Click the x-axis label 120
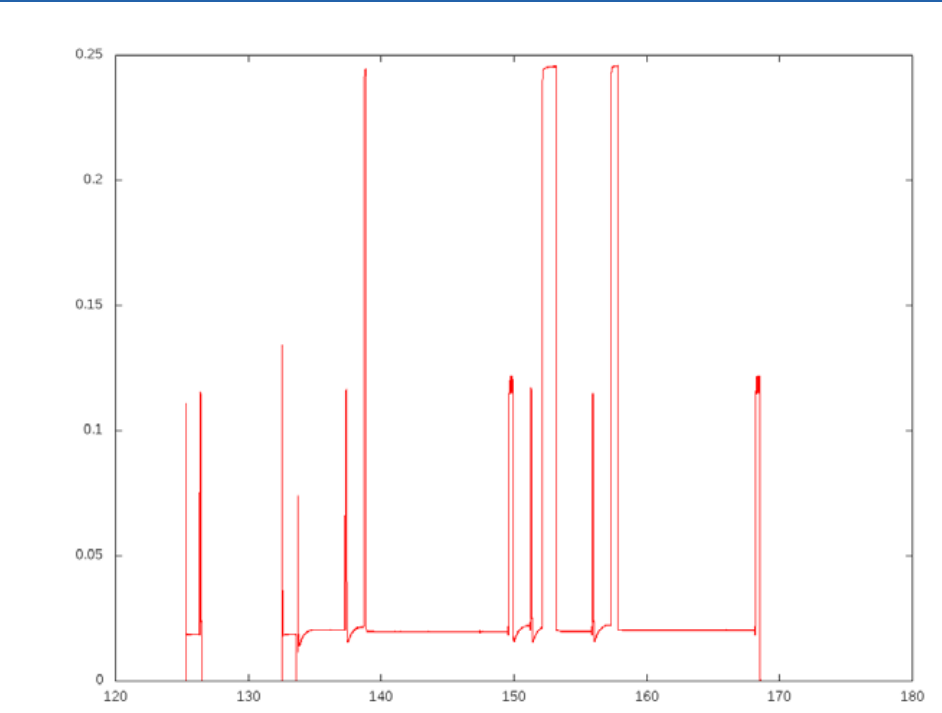This screenshot has width=942, height=713. pyautogui.click(x=115, y=696)
